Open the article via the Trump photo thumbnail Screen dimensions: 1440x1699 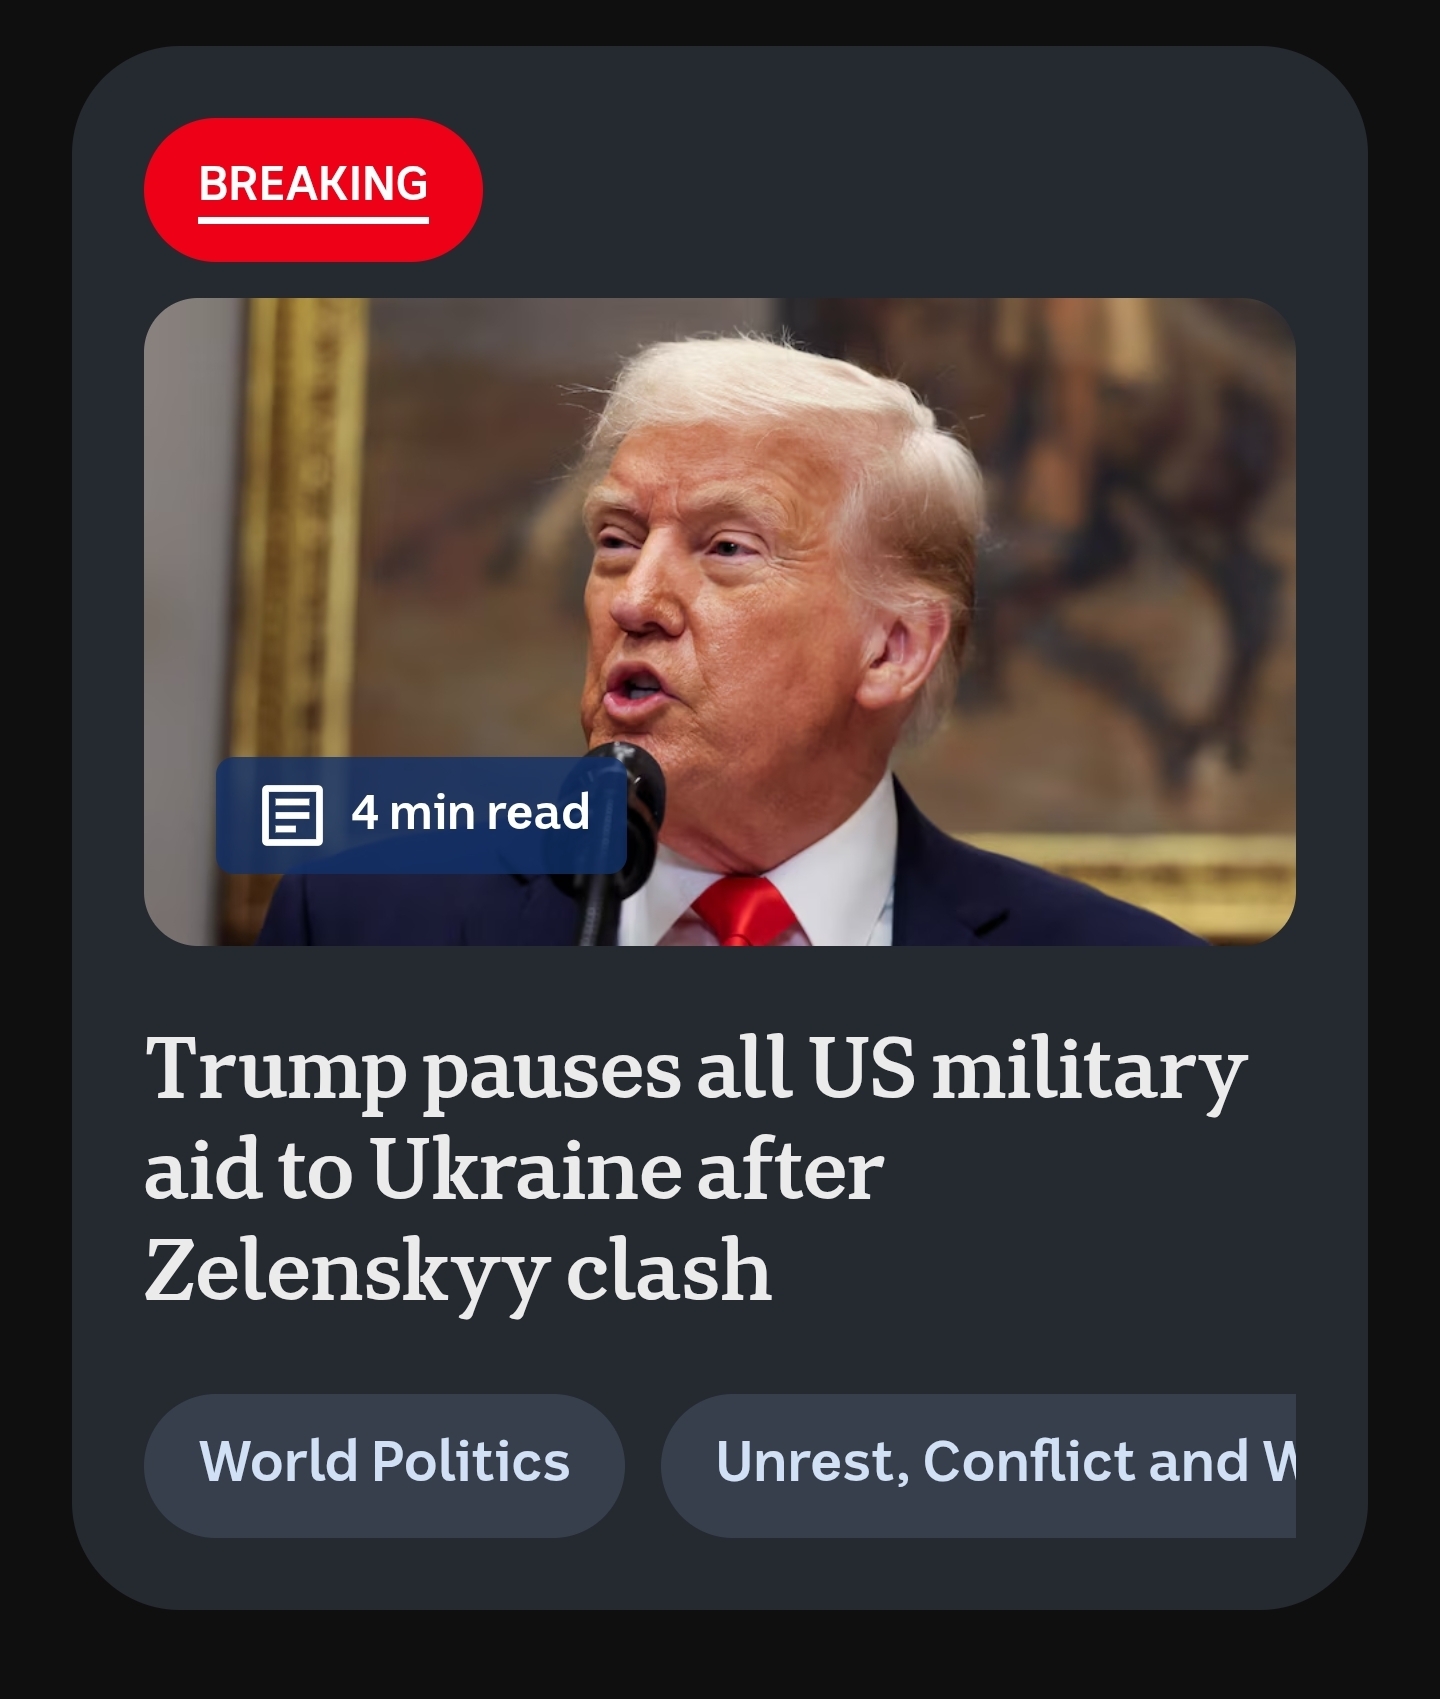(x=720, y=622)
